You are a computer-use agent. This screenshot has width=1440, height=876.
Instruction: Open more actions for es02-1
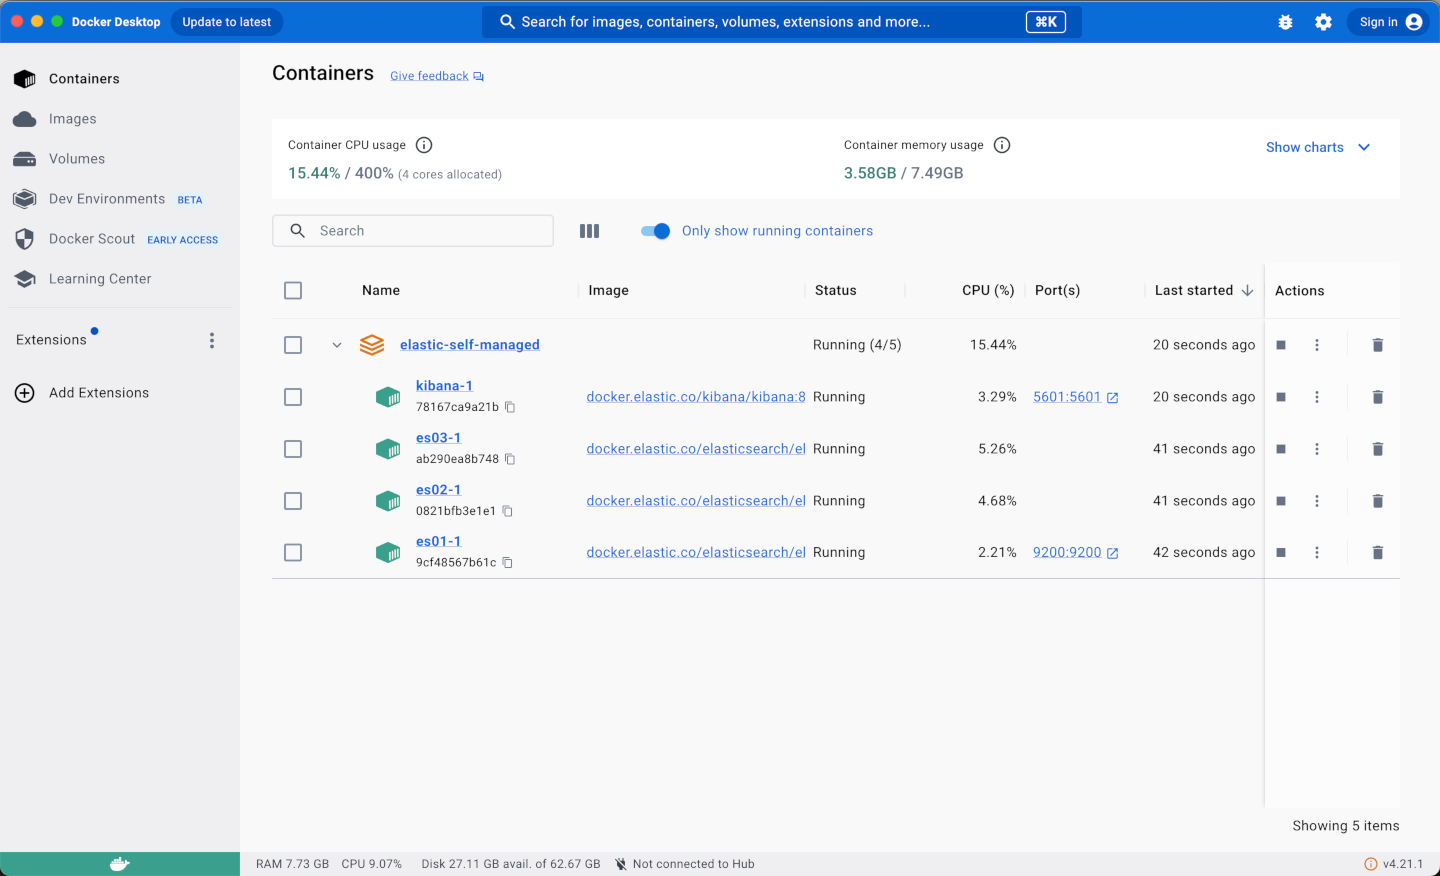[x=1317, y=501]
